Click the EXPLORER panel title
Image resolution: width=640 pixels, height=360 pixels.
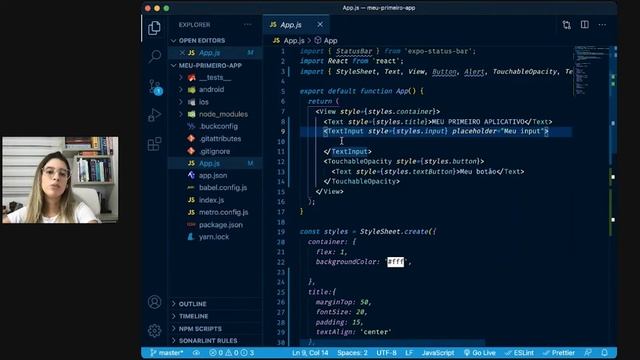click(x=194, y=25)
